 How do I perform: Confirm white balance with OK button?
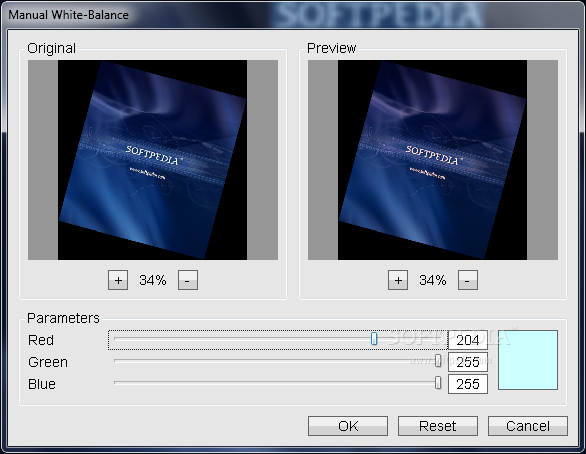tap(348, 426)
